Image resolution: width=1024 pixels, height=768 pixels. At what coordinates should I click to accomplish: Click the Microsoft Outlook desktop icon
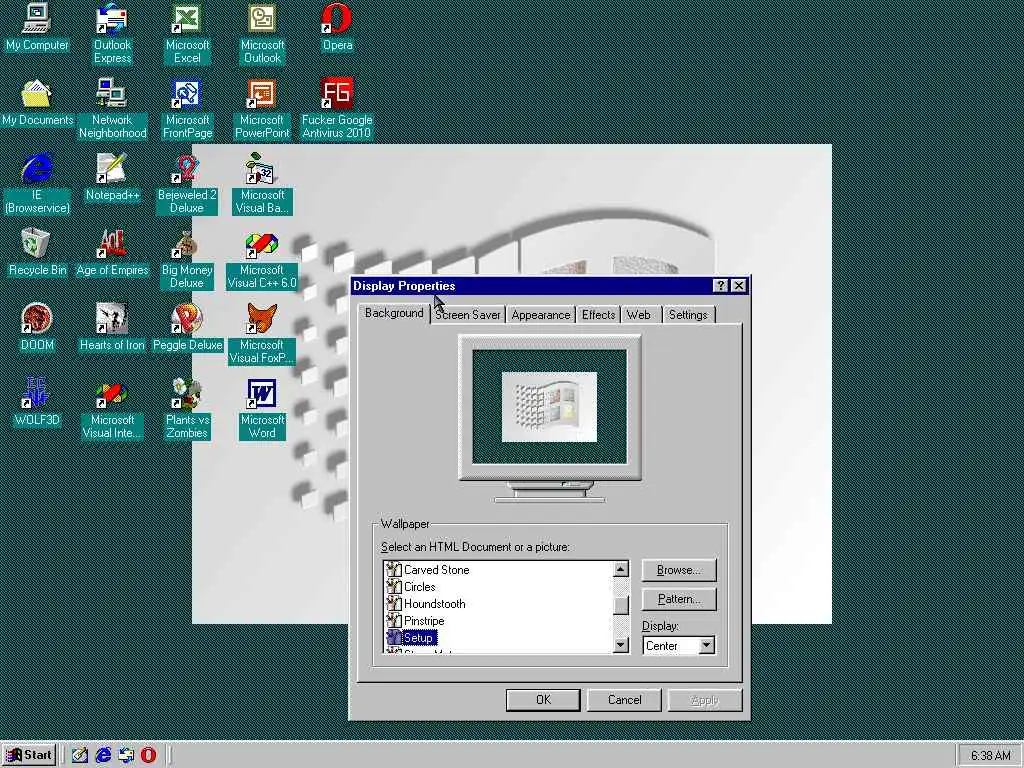pos(262,33)
